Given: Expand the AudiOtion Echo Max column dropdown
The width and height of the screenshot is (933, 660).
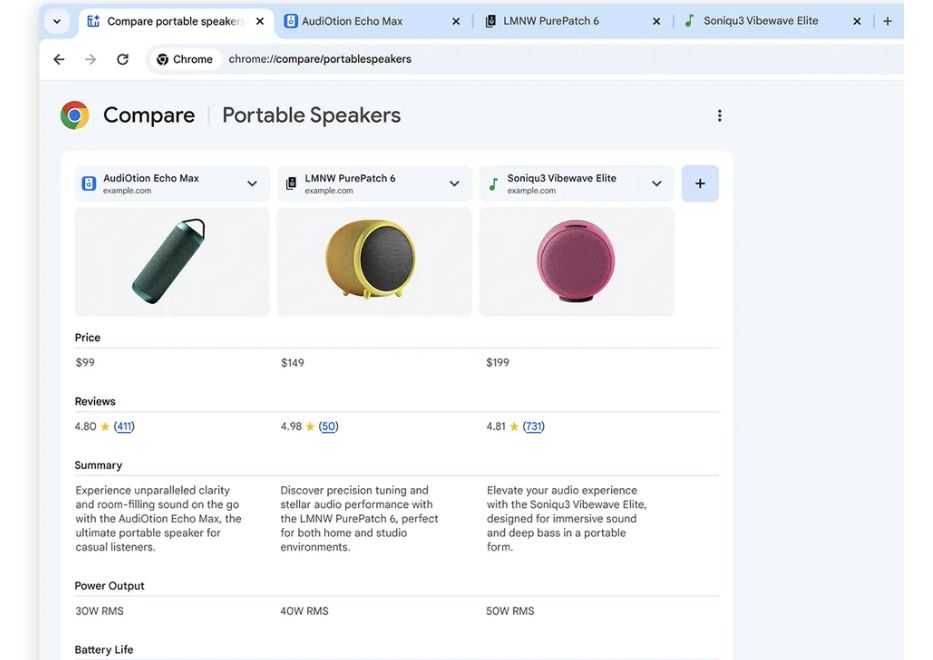Looking at the screenshot, I should tap(252, 184).
